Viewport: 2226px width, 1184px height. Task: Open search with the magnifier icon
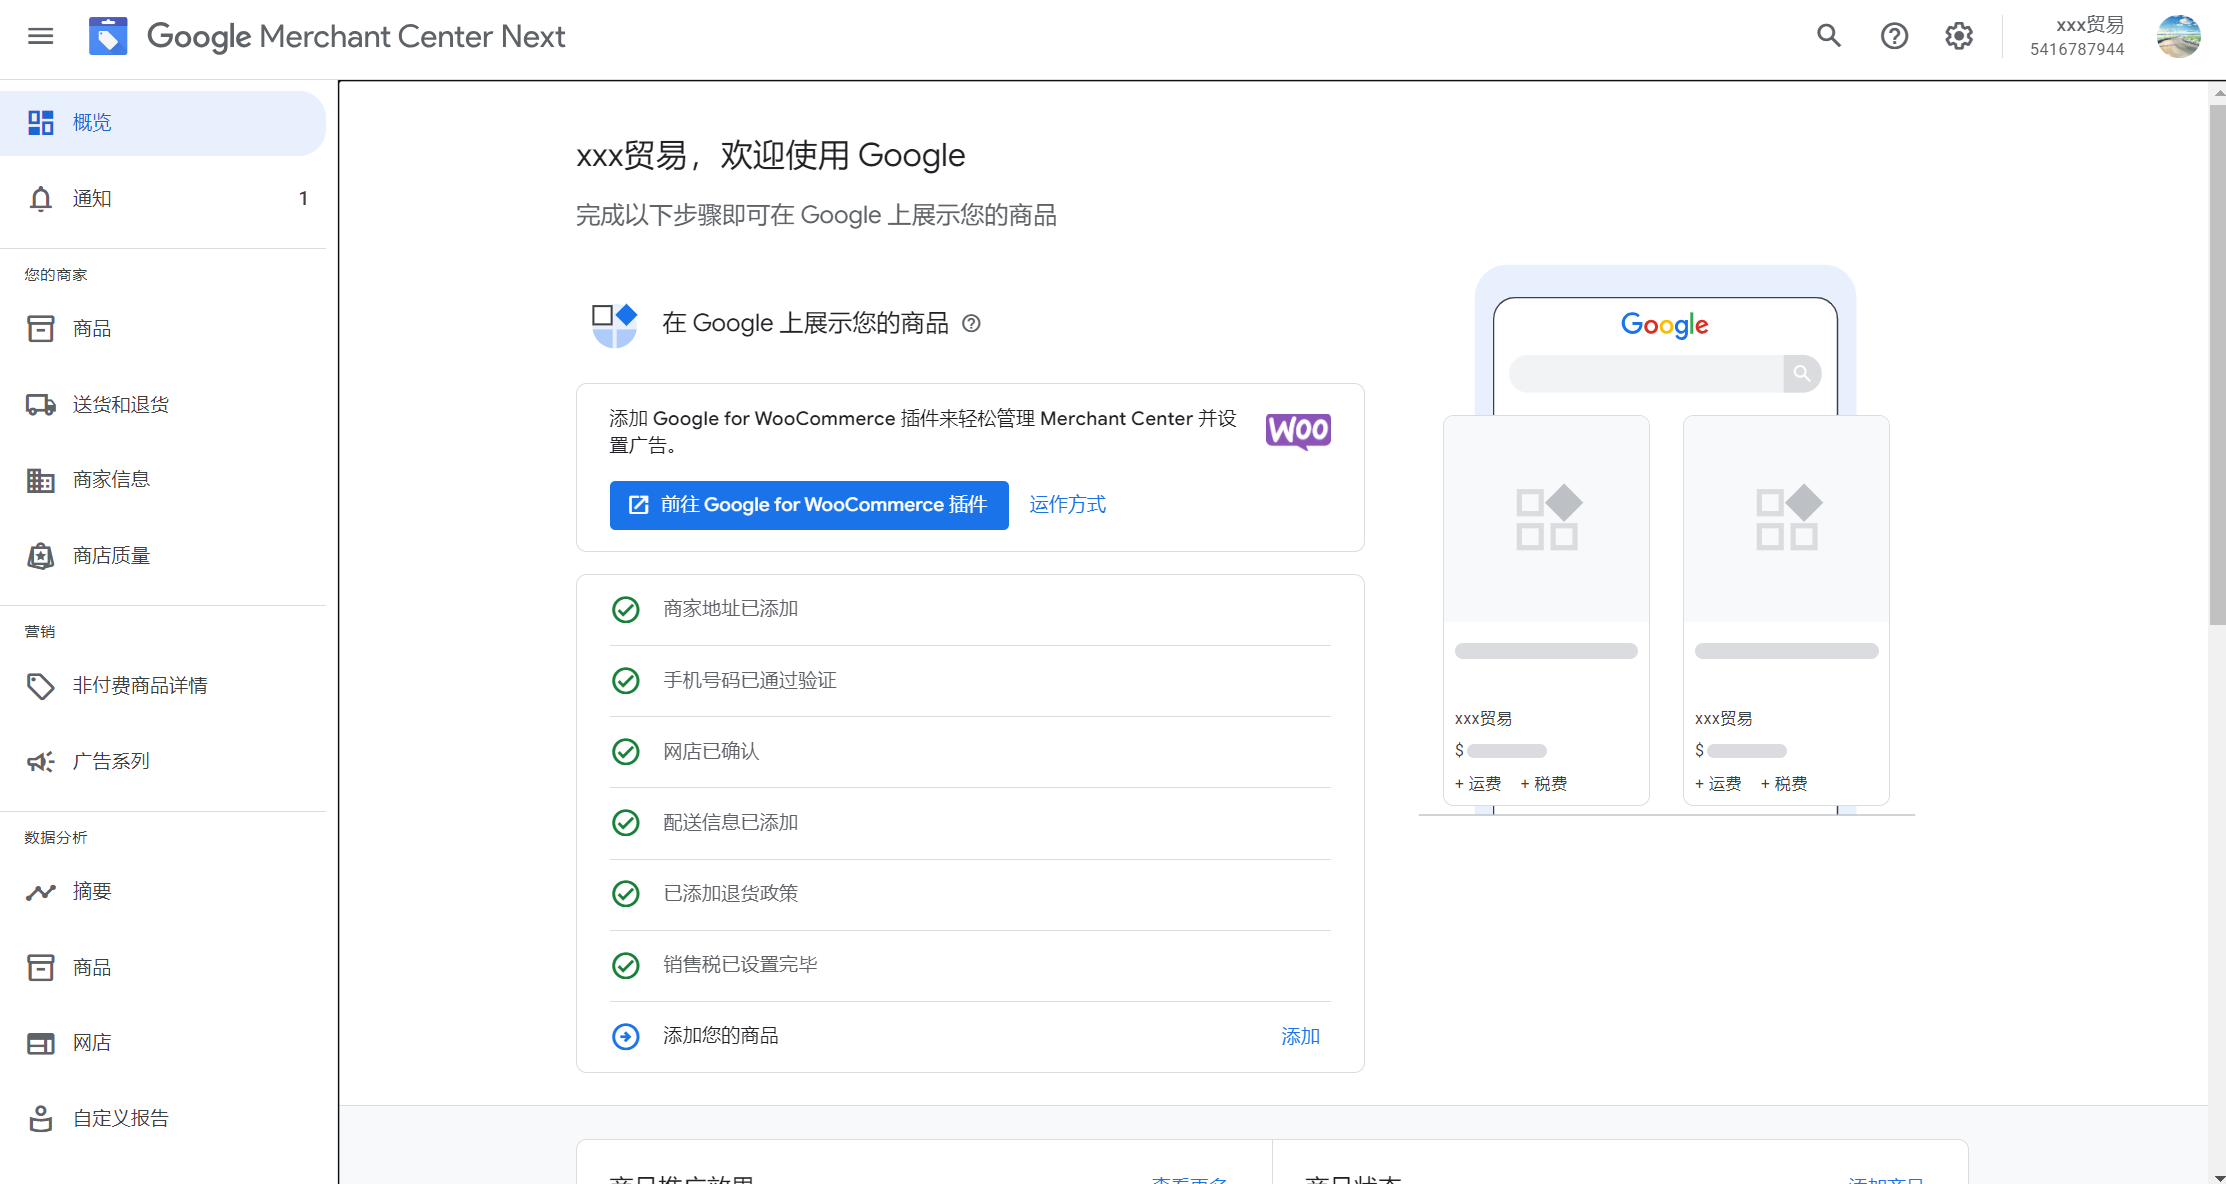pyautogui.click(x=1829, y=37)
